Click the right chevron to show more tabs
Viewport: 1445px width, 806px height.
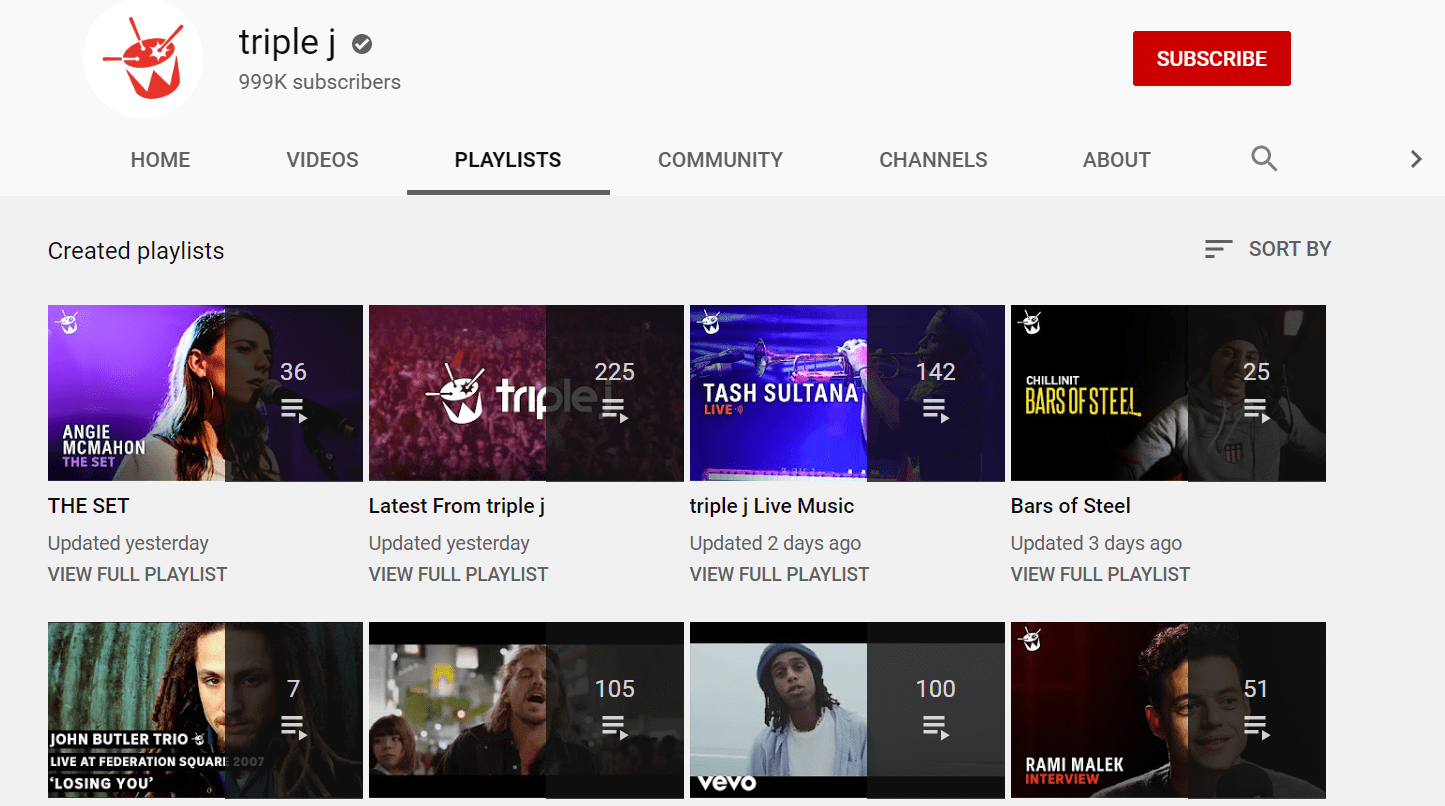click(x=1415, y=159)
